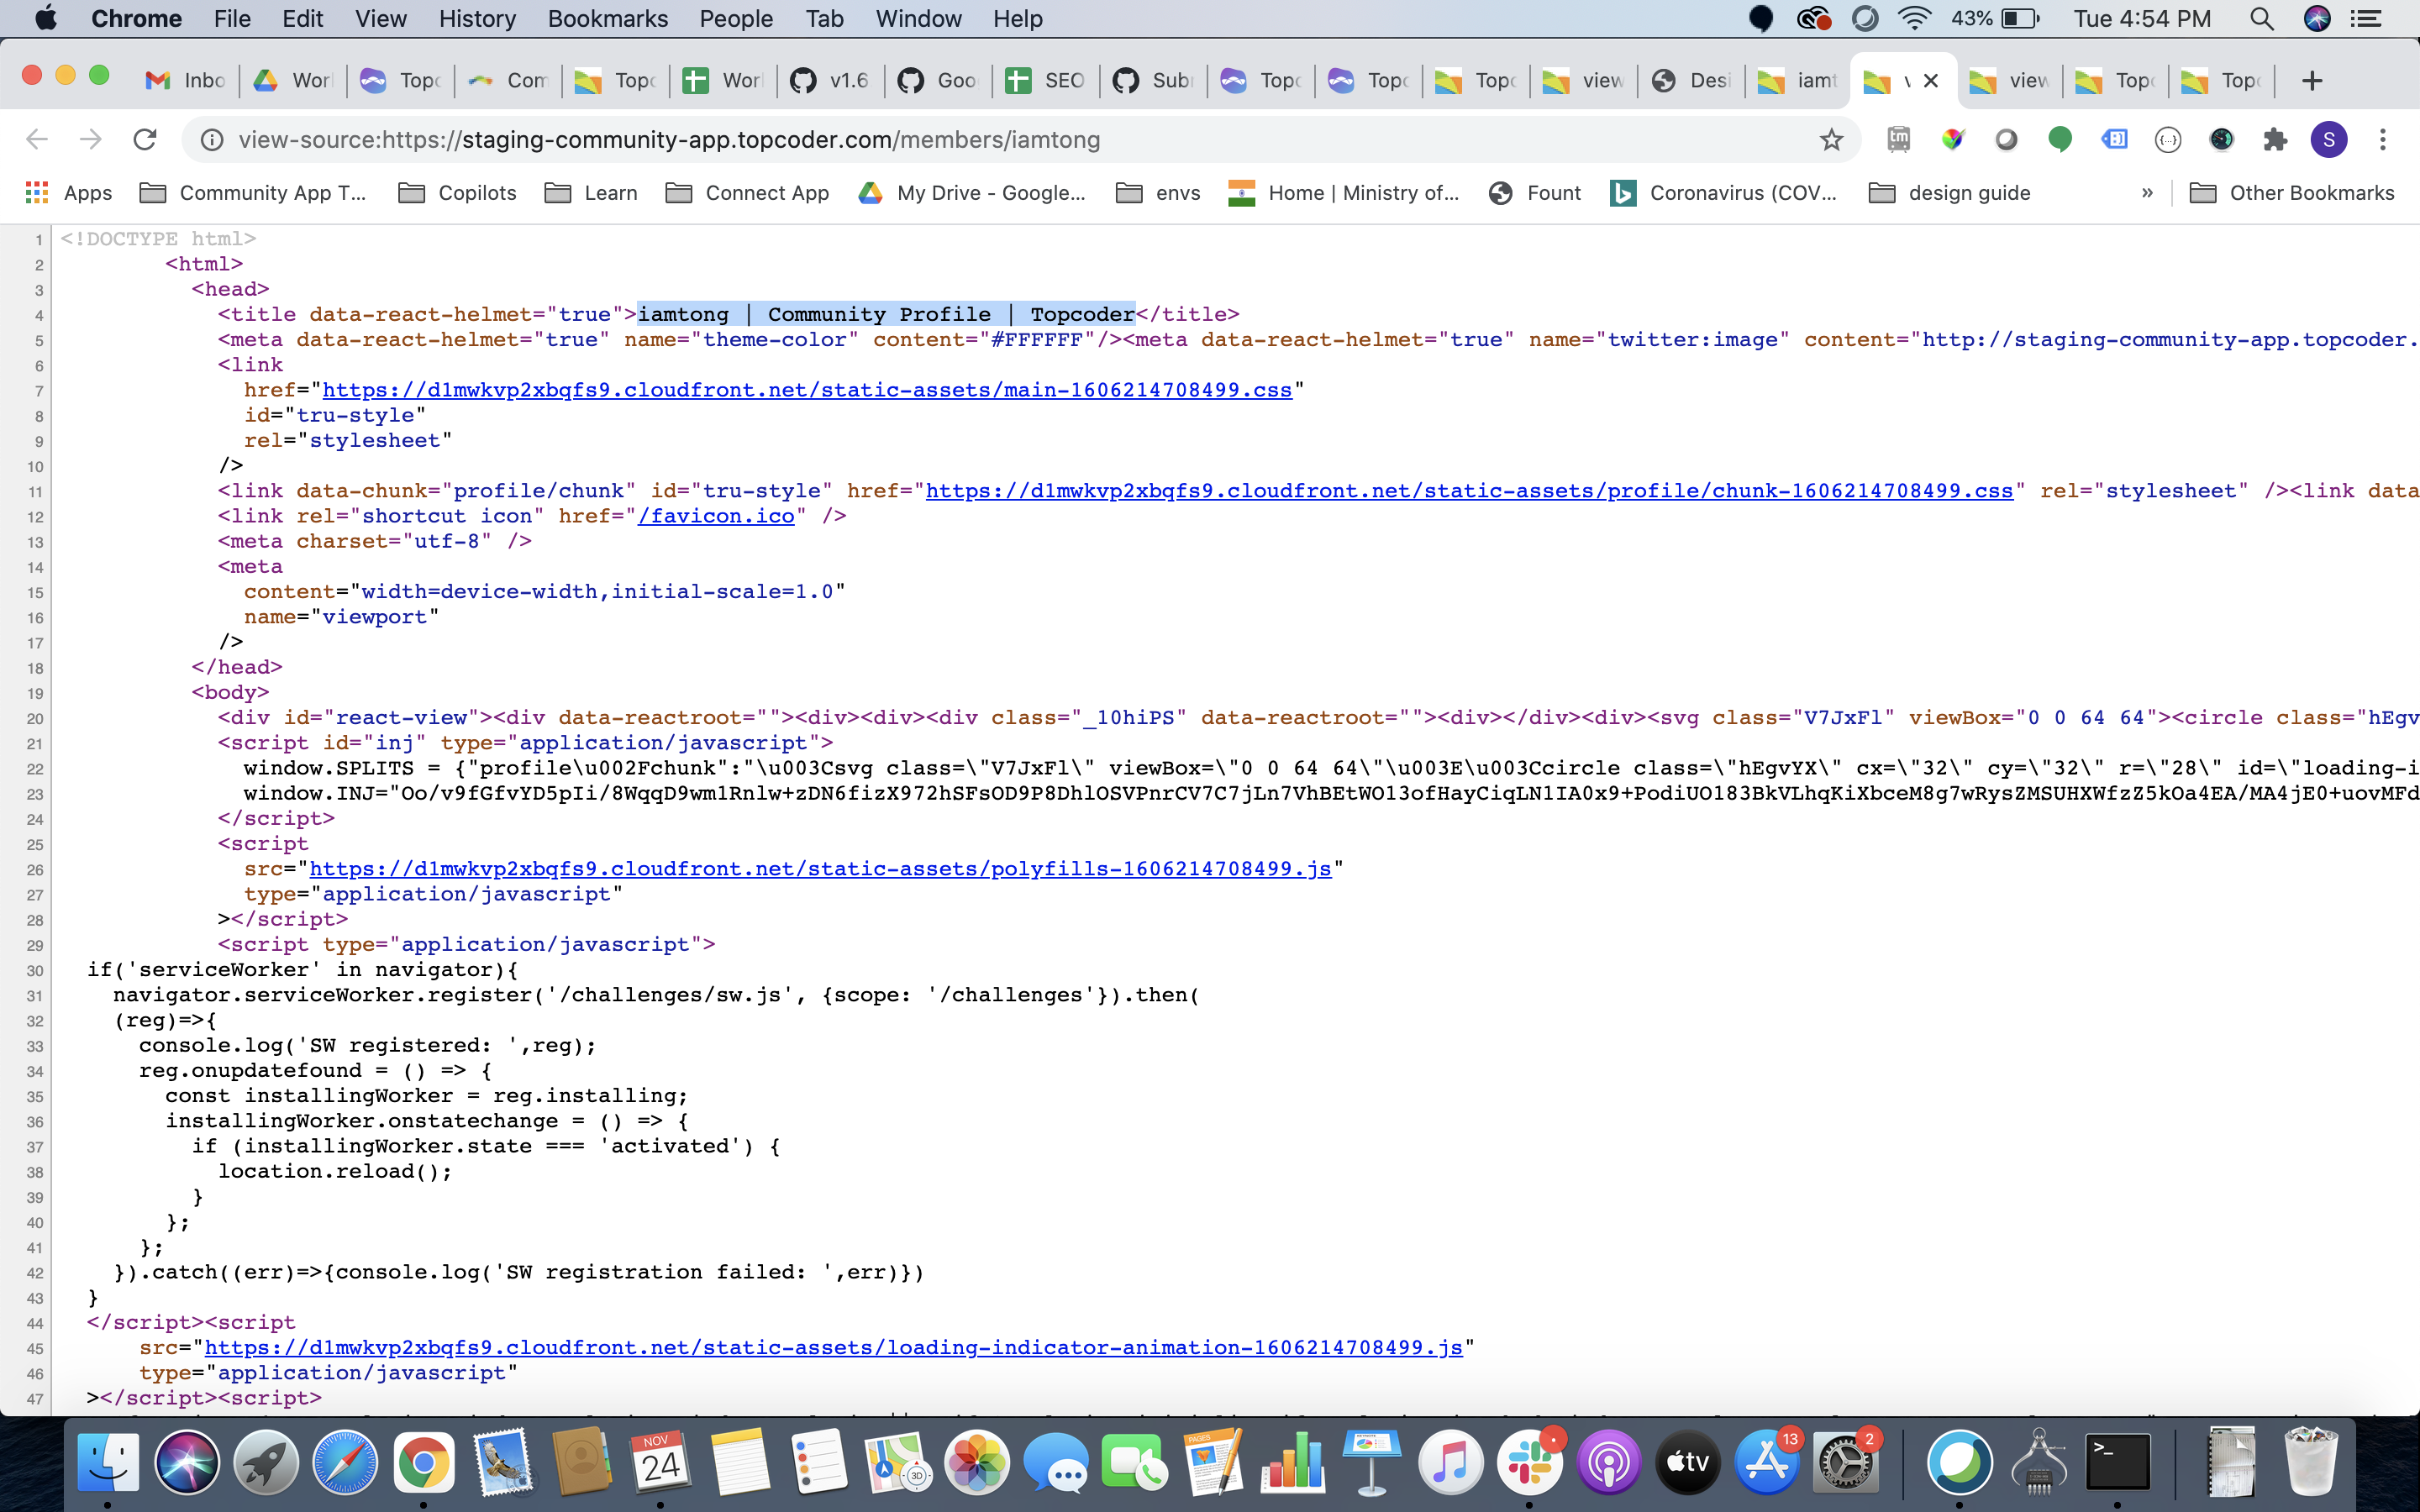Image resolution: width=2420 pixels, height=1512 pixels.
Task: Open Spotlight search in the menu bar
Action: tap(2261, 18)
